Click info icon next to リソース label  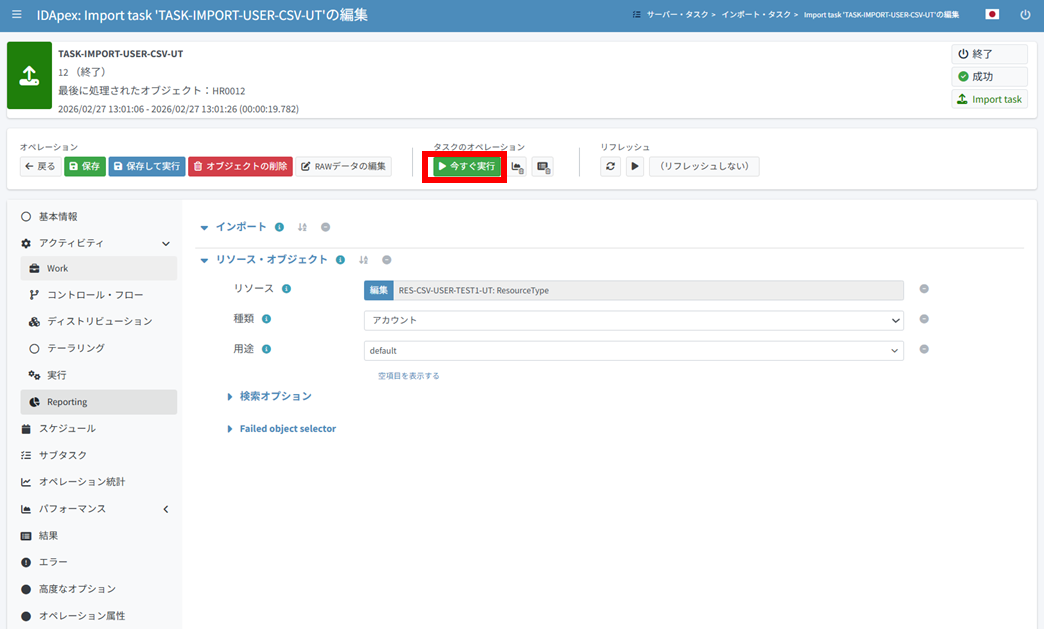click(x=286, y=289)
